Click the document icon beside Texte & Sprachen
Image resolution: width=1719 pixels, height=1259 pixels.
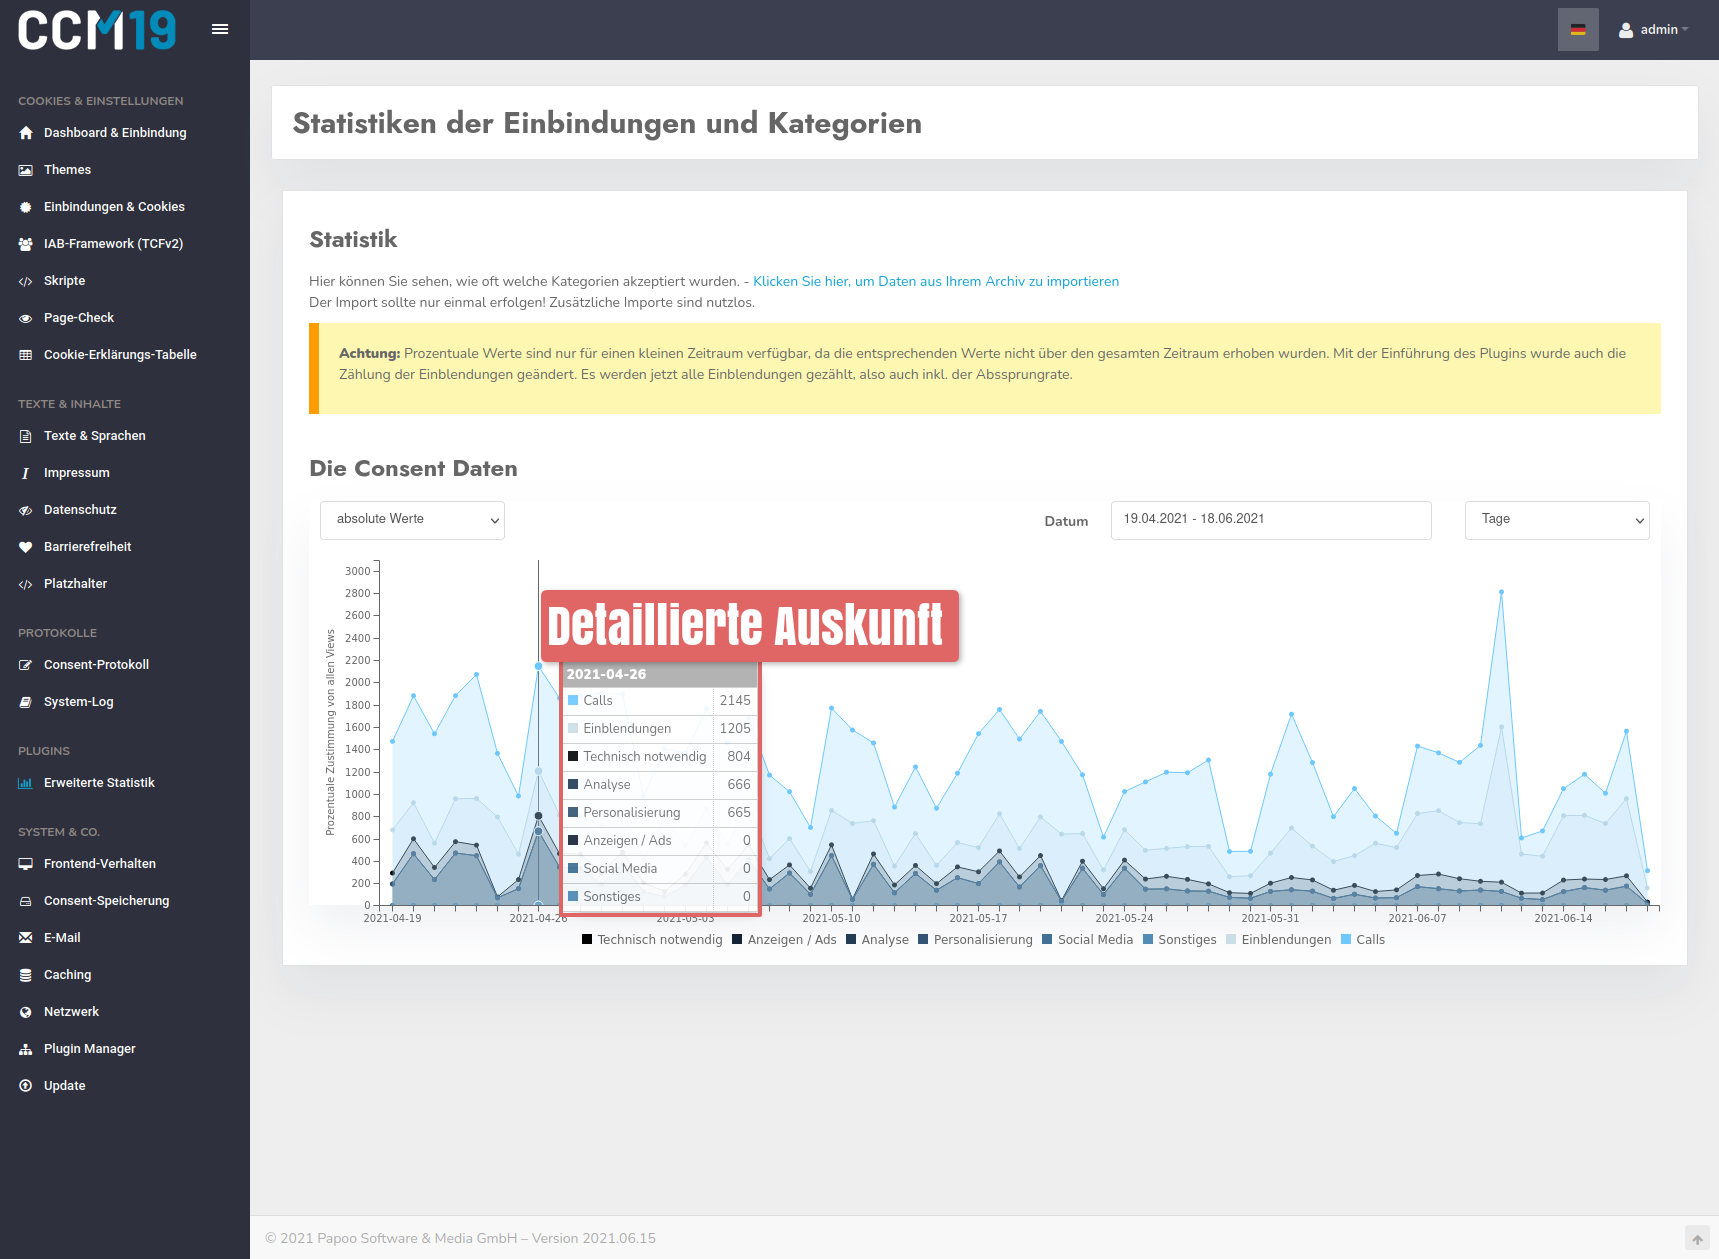26,436
